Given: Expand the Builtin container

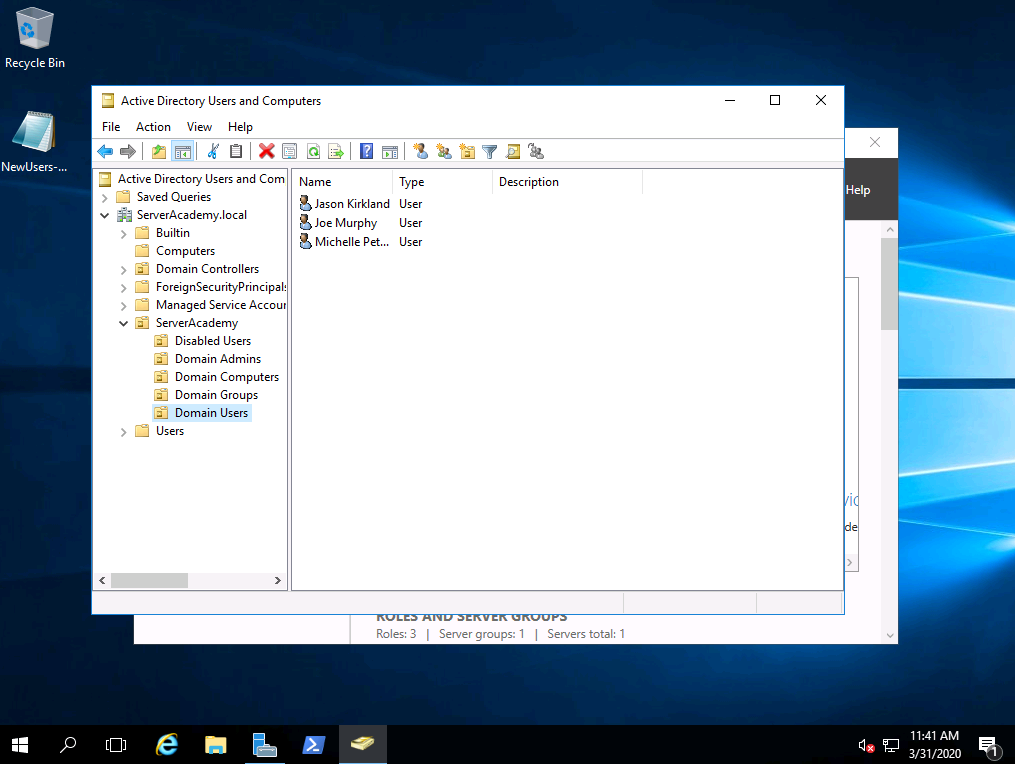Looking at the screenshot, I should (x=124, y=234).
